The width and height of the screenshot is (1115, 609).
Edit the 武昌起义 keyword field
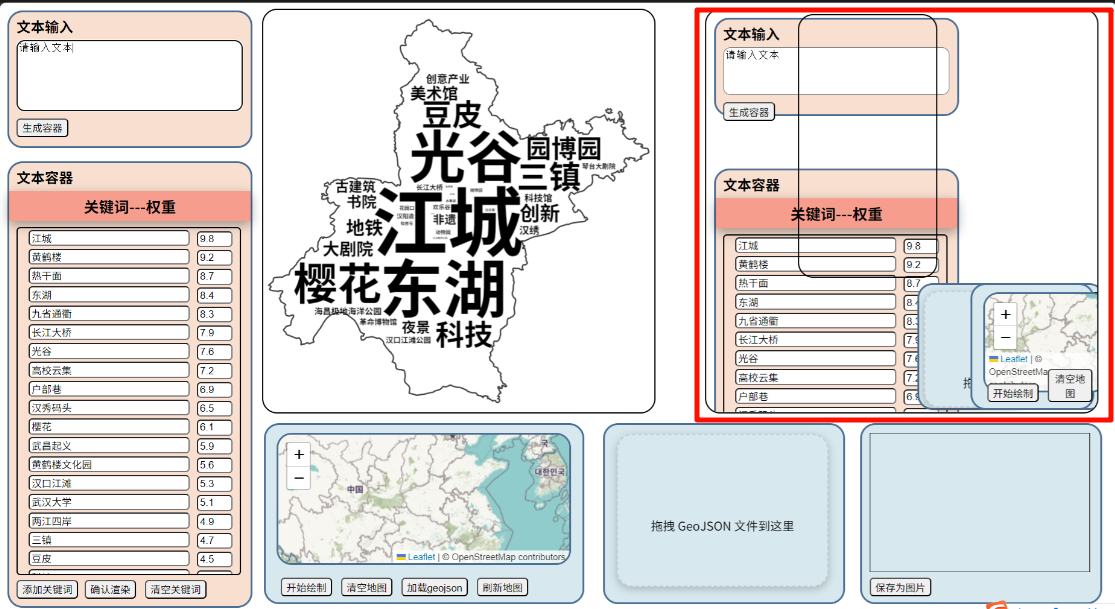(x=109, y=445)
